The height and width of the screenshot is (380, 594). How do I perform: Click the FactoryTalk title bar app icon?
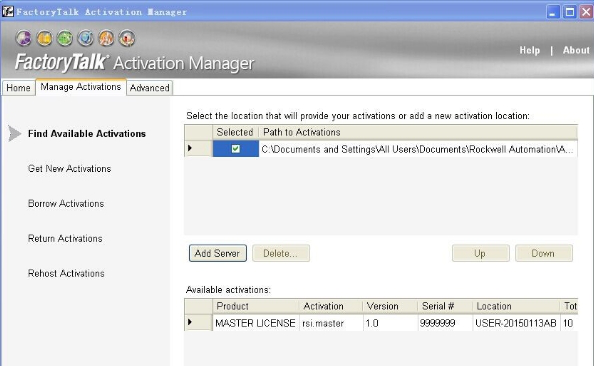click(x=8, y=11)
